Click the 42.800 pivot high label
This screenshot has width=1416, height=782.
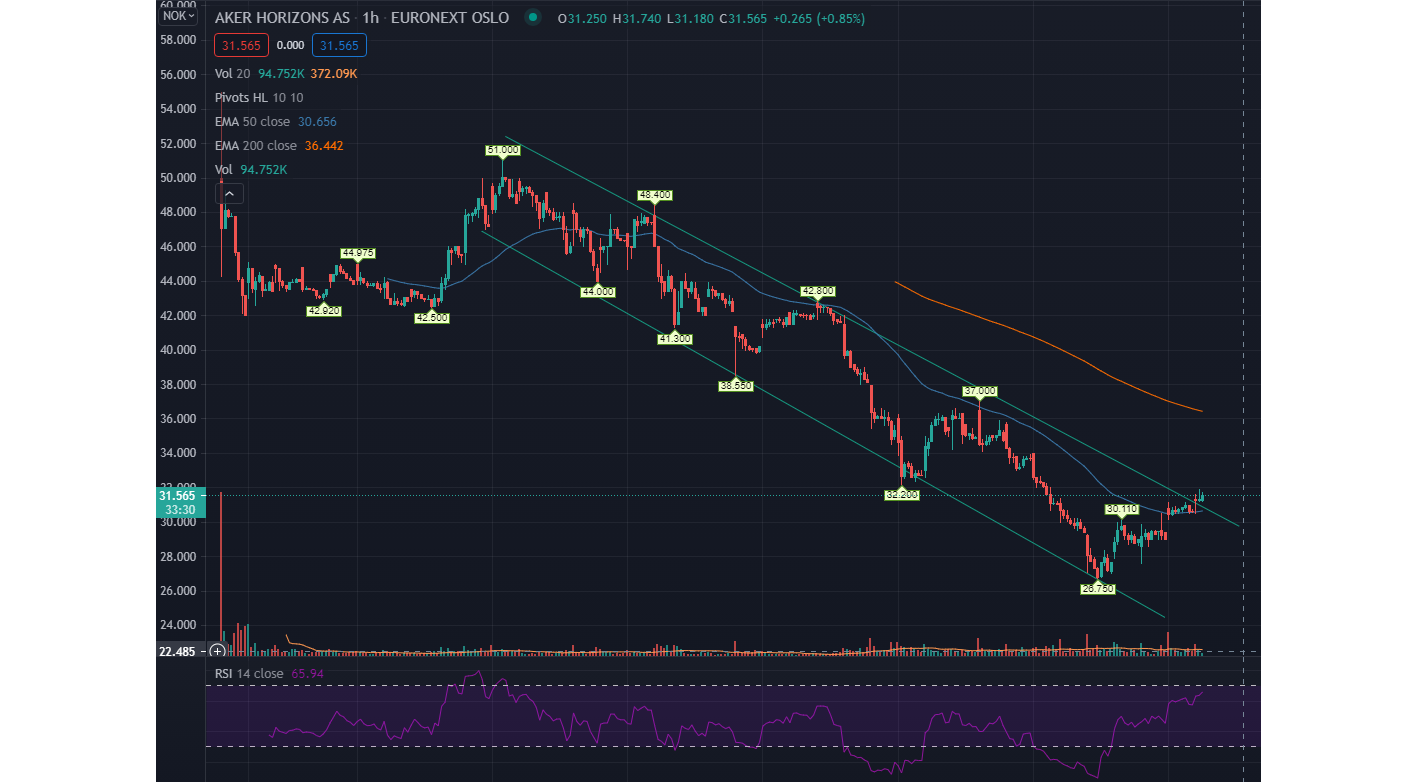[817, 291]
